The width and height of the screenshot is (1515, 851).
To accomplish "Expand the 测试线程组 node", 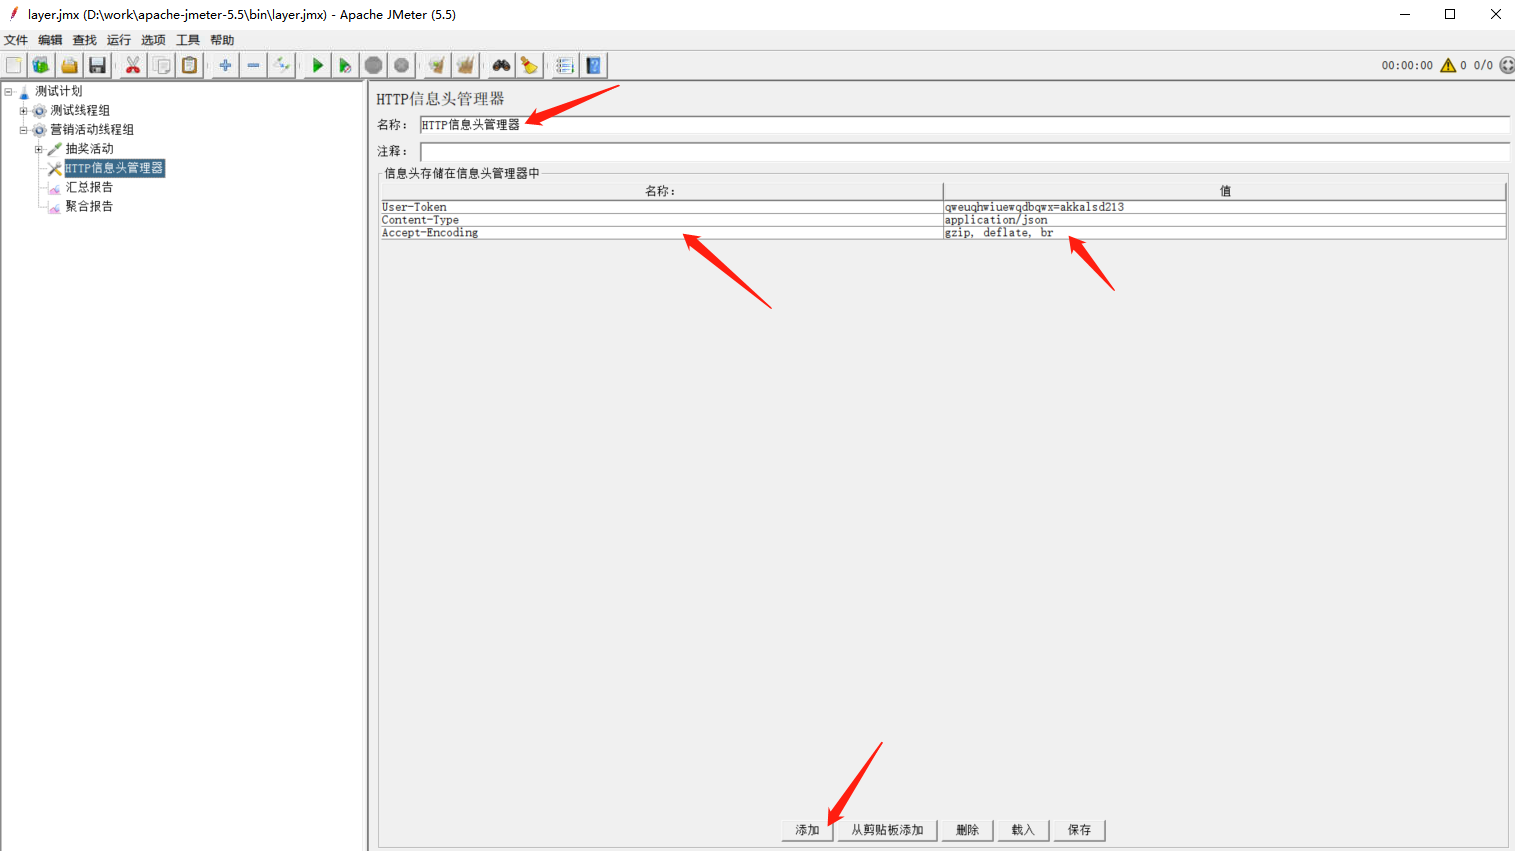I will [x=23, y=111].
